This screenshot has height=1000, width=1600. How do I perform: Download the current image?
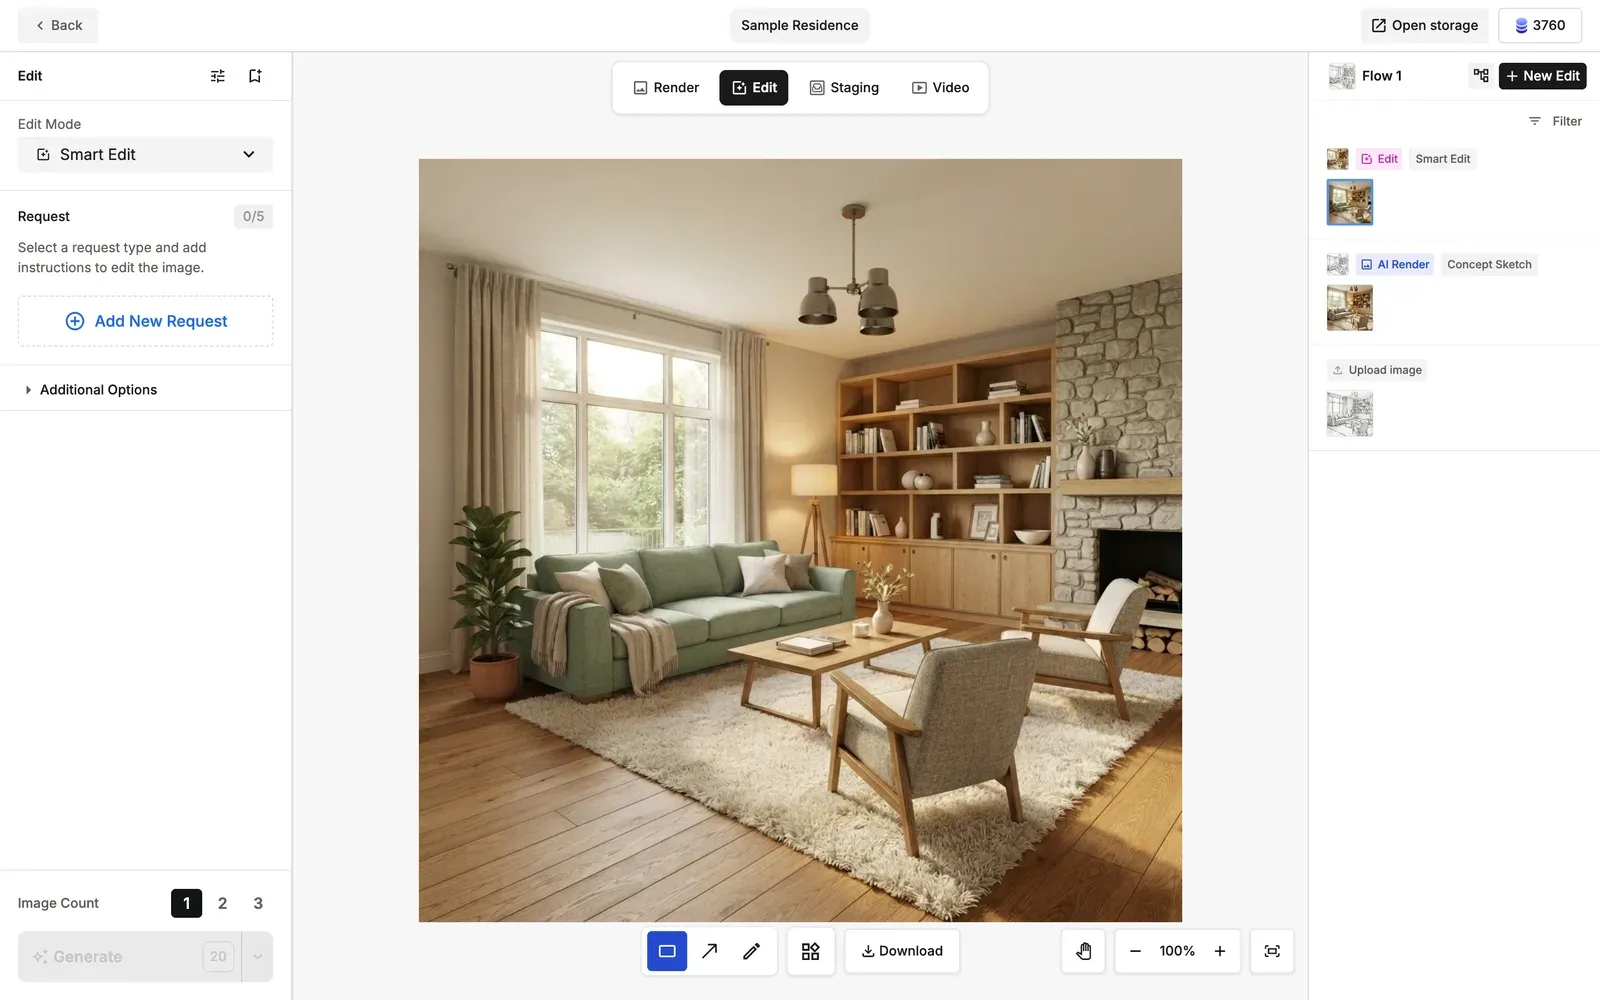(x=902, y=951)
